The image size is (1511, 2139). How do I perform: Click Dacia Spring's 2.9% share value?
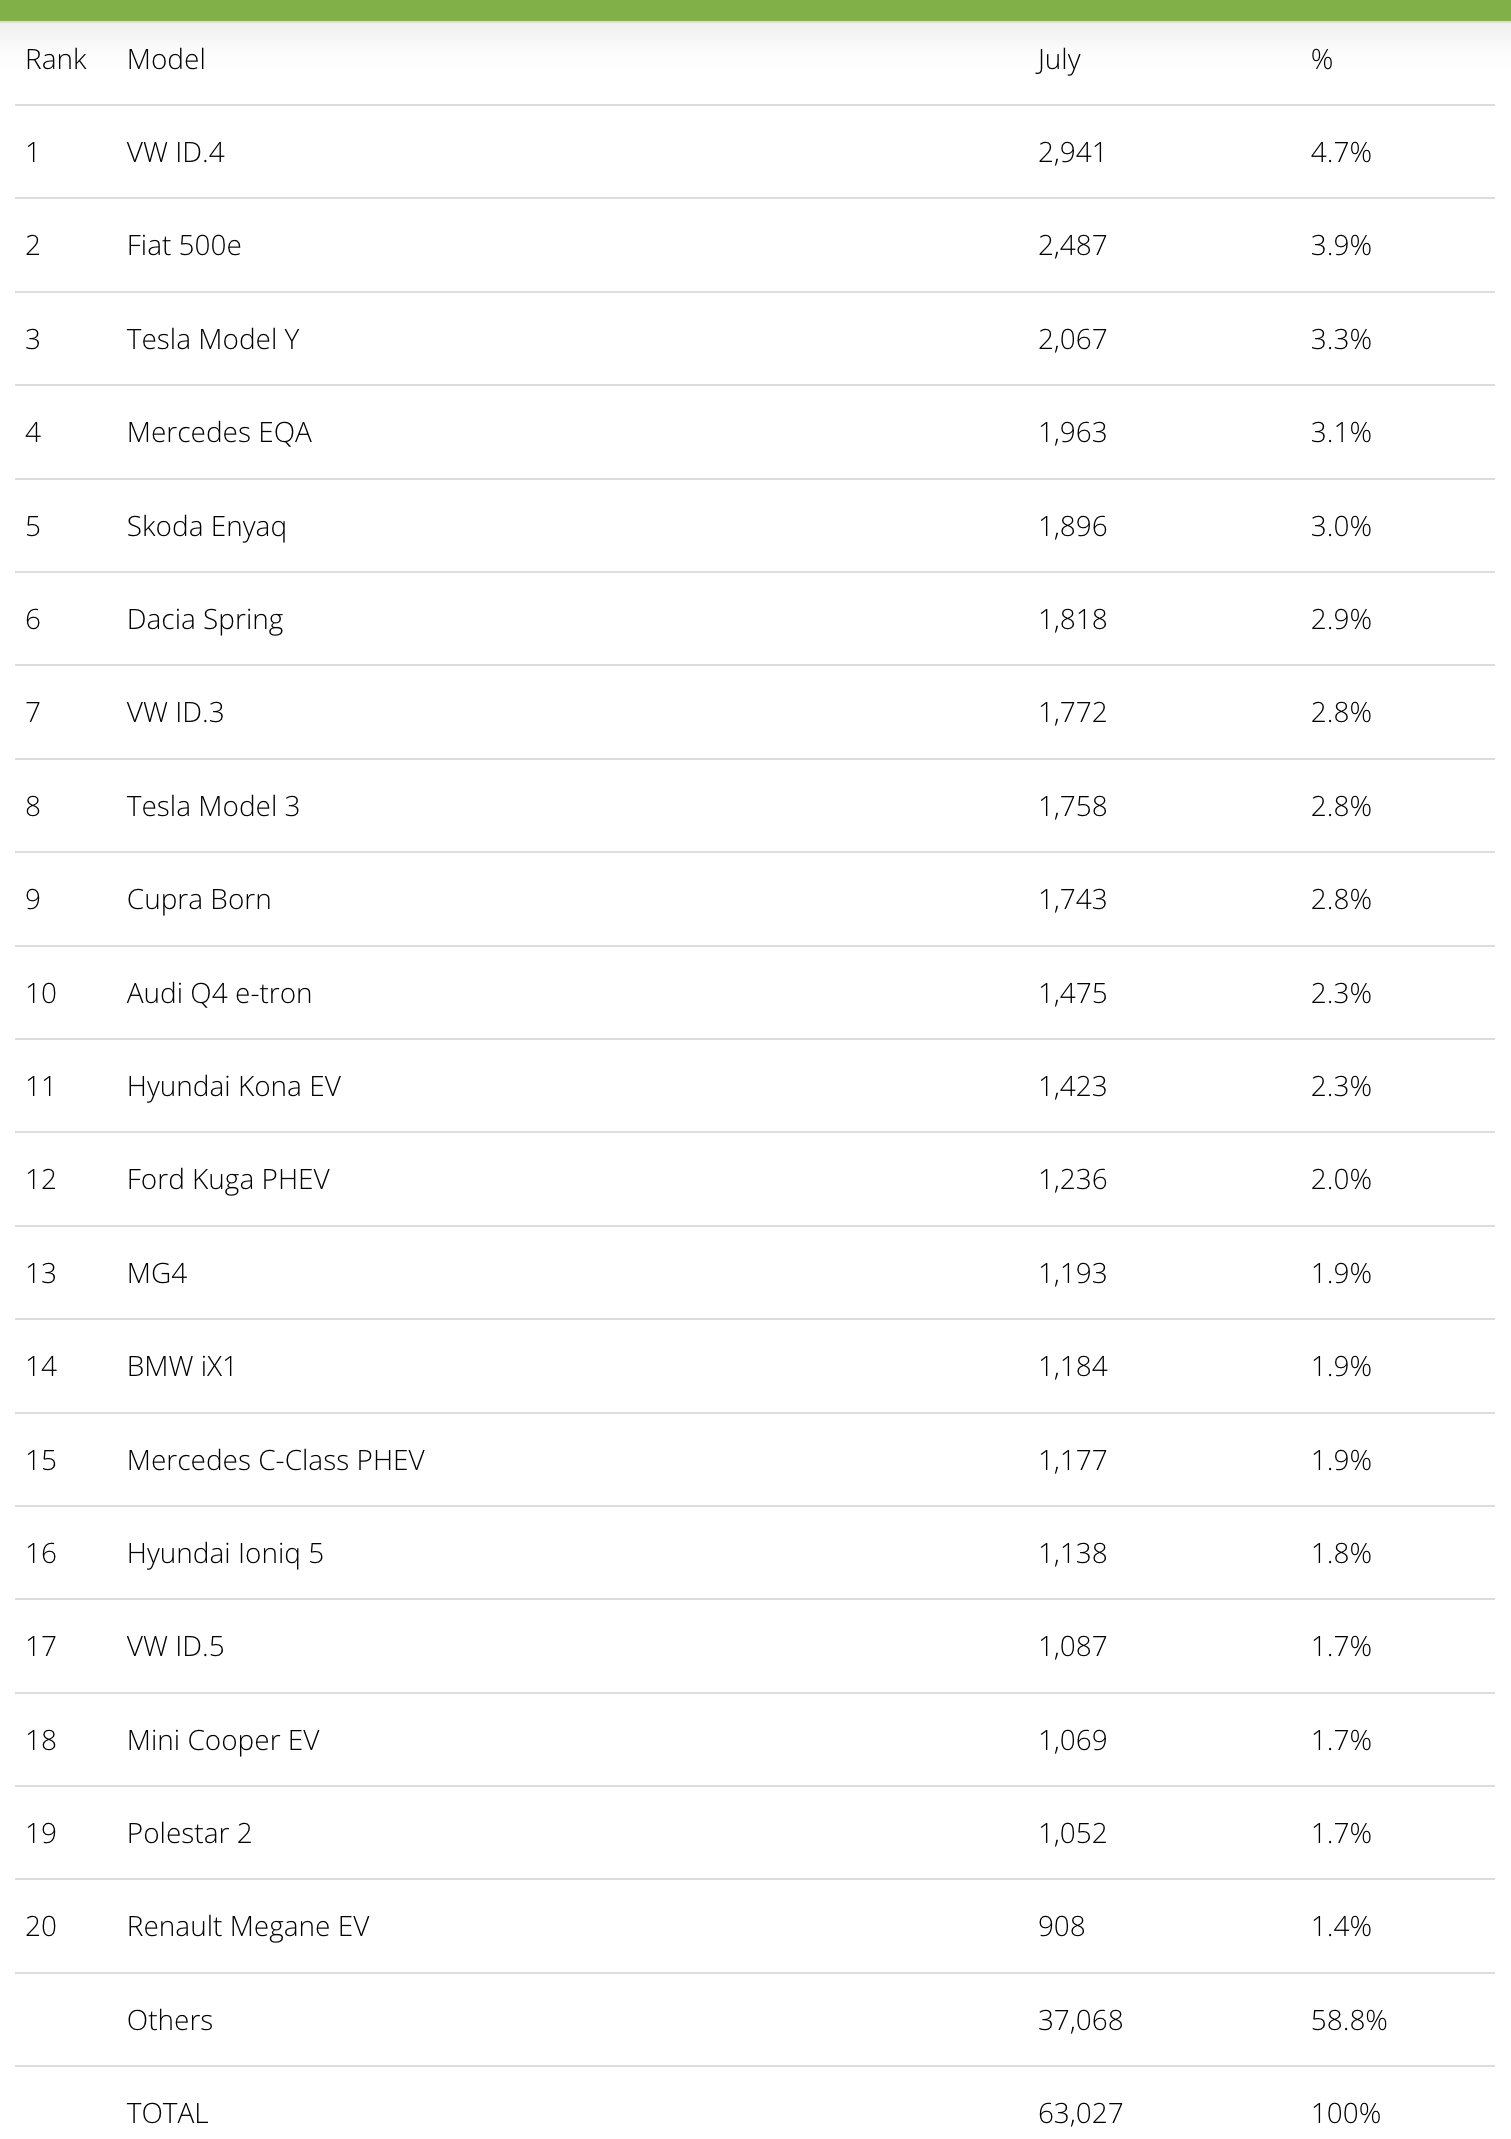click(x=1341, y=619)
